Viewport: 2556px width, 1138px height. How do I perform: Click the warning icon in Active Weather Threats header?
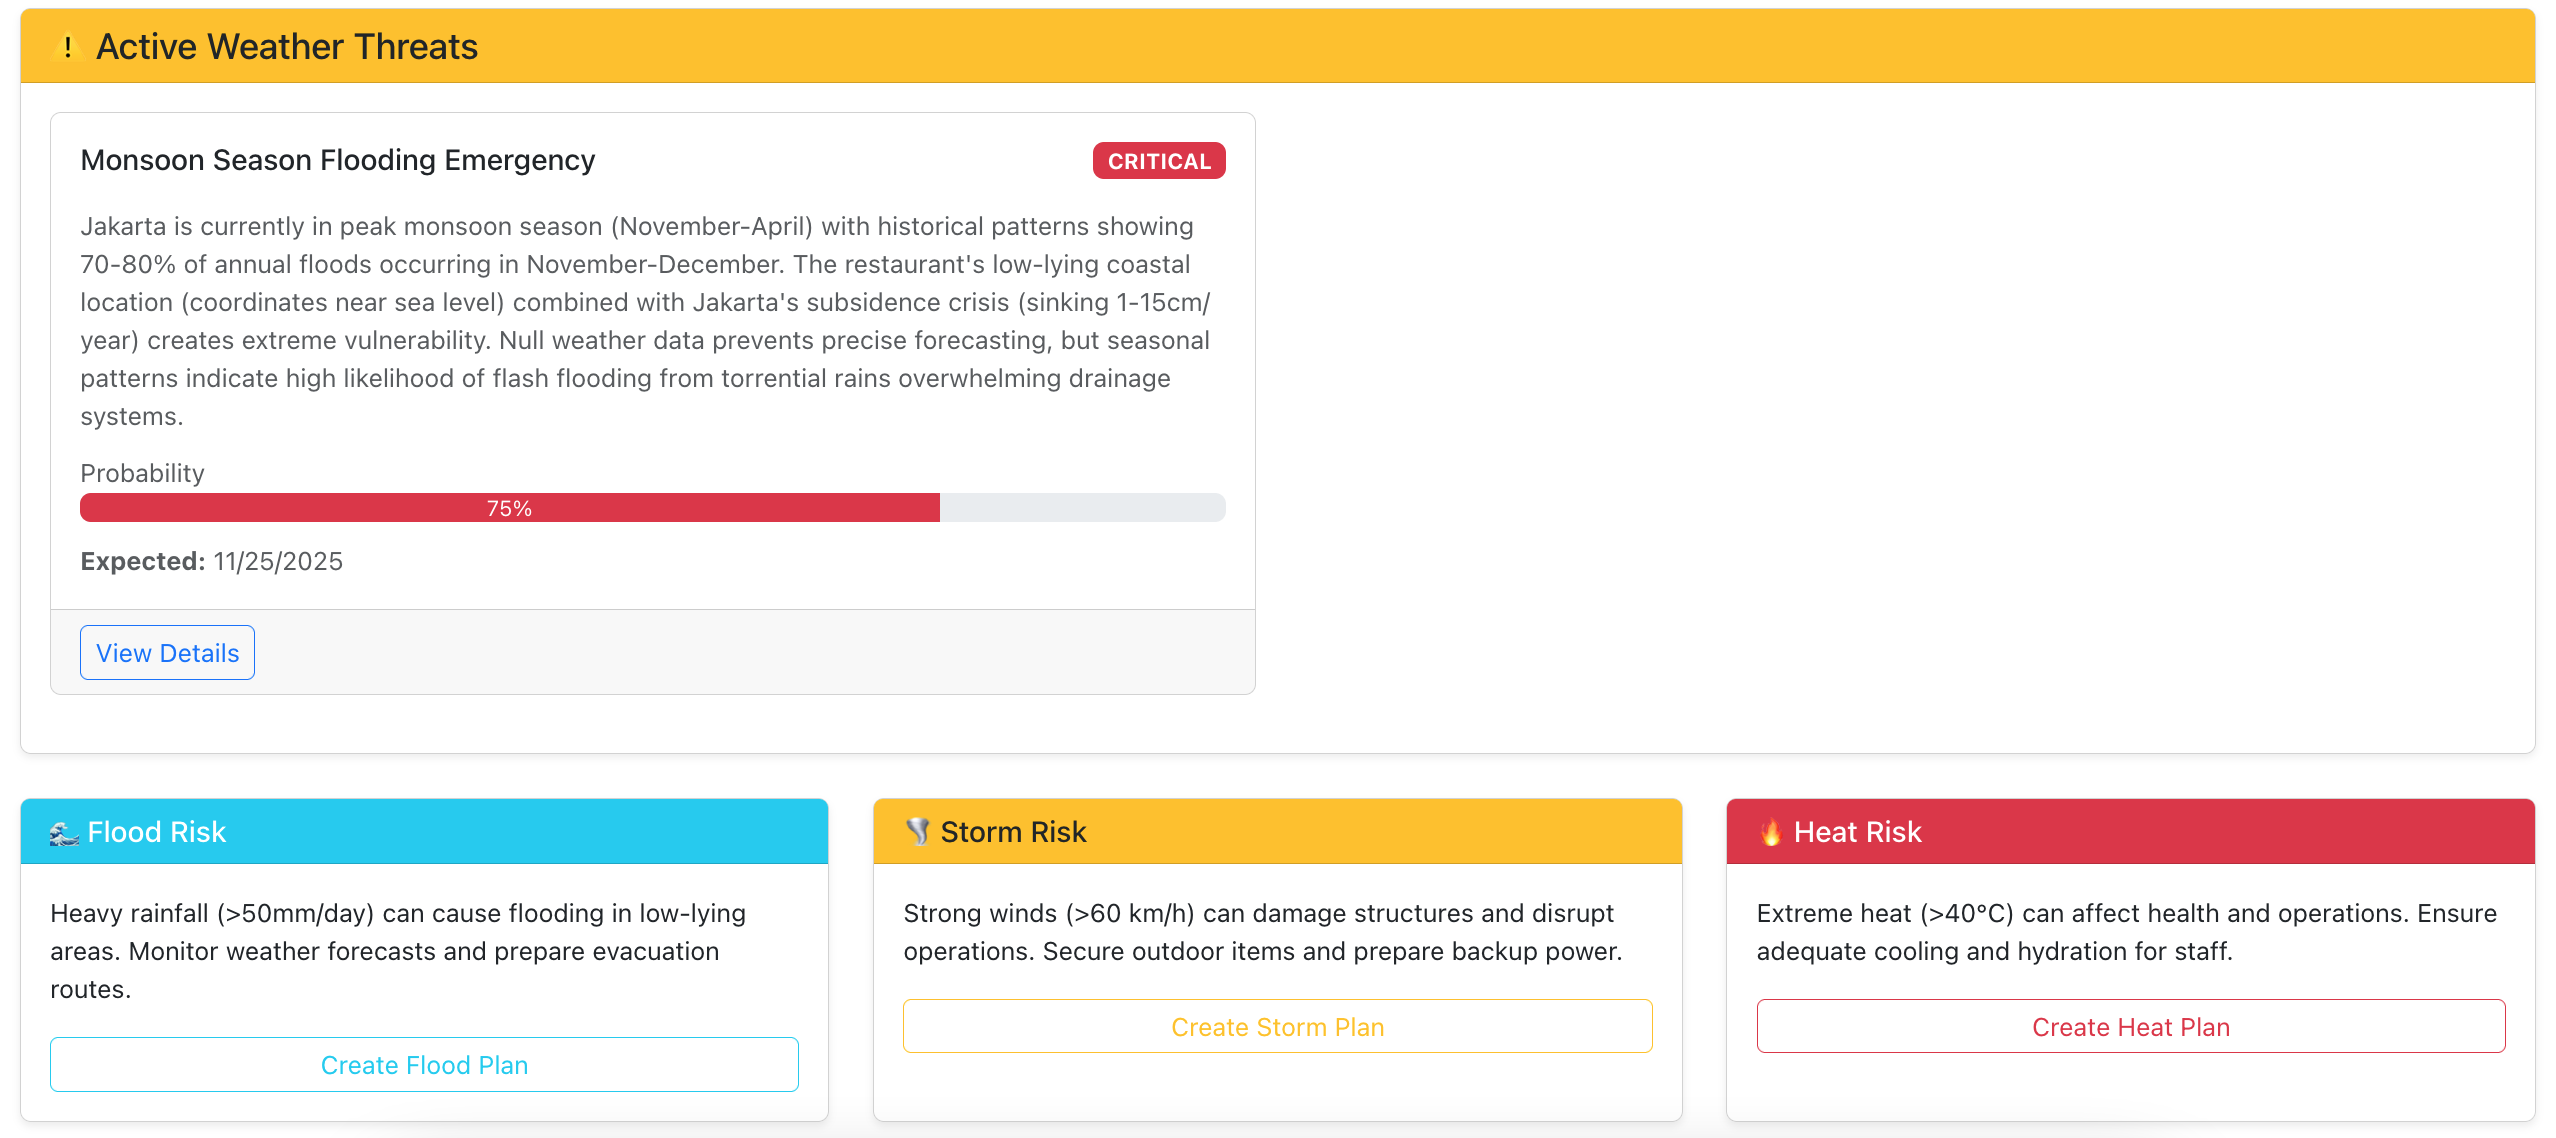[x=67, y=45]
